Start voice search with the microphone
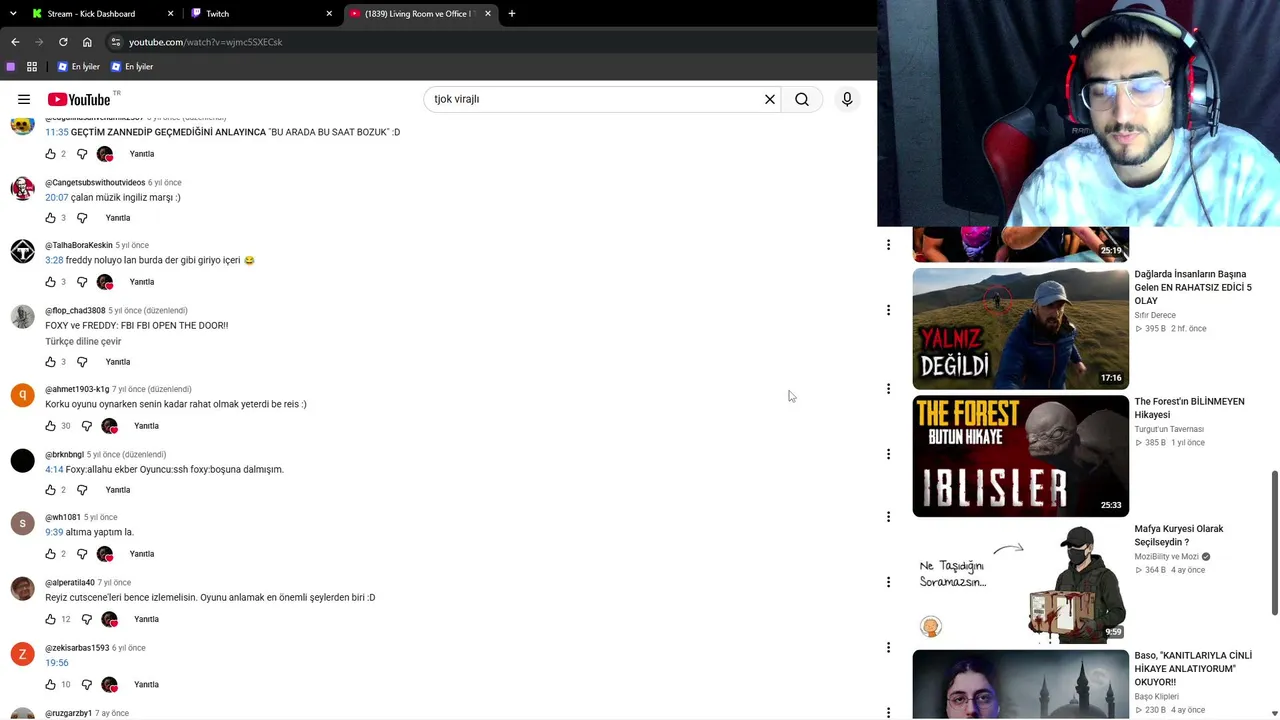The width and height of the screenshot is (1280, 720). click(847, 99)
